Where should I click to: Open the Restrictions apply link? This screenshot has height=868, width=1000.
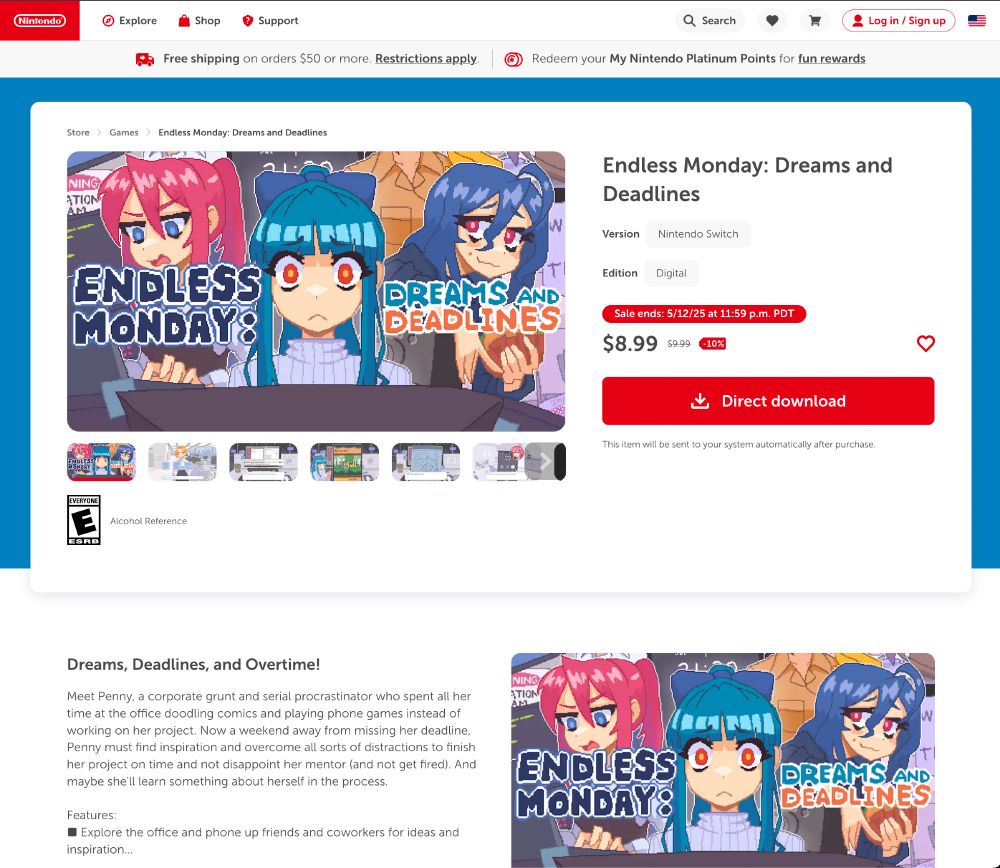[426, 59]
